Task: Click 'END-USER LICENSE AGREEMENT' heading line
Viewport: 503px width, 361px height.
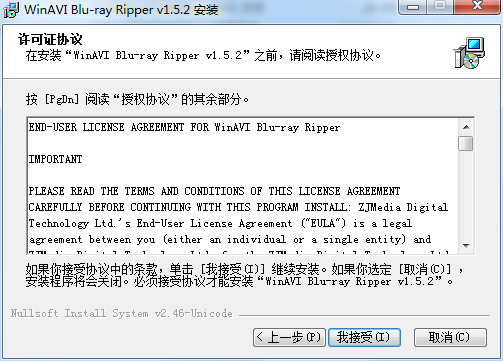Action: tap(184, 127)
